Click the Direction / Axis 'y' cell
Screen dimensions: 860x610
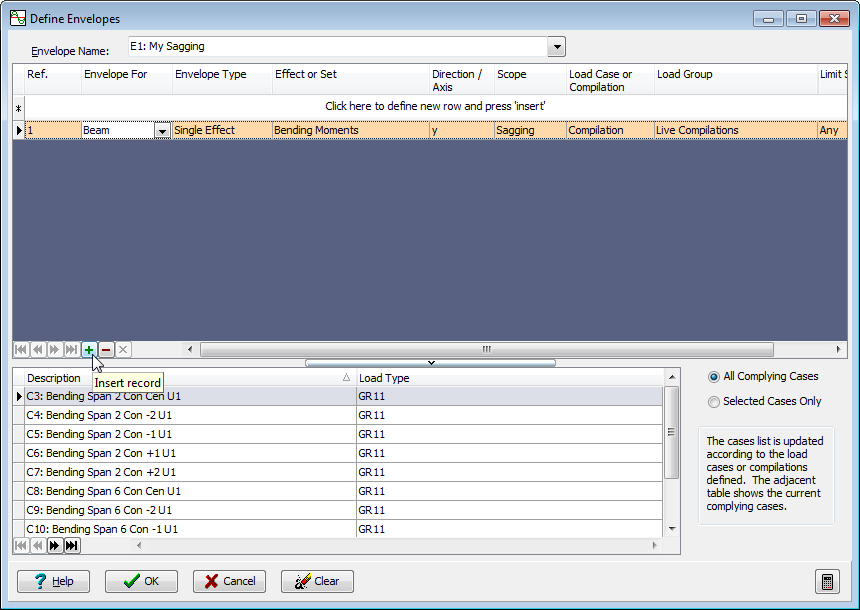coord(462,131)
